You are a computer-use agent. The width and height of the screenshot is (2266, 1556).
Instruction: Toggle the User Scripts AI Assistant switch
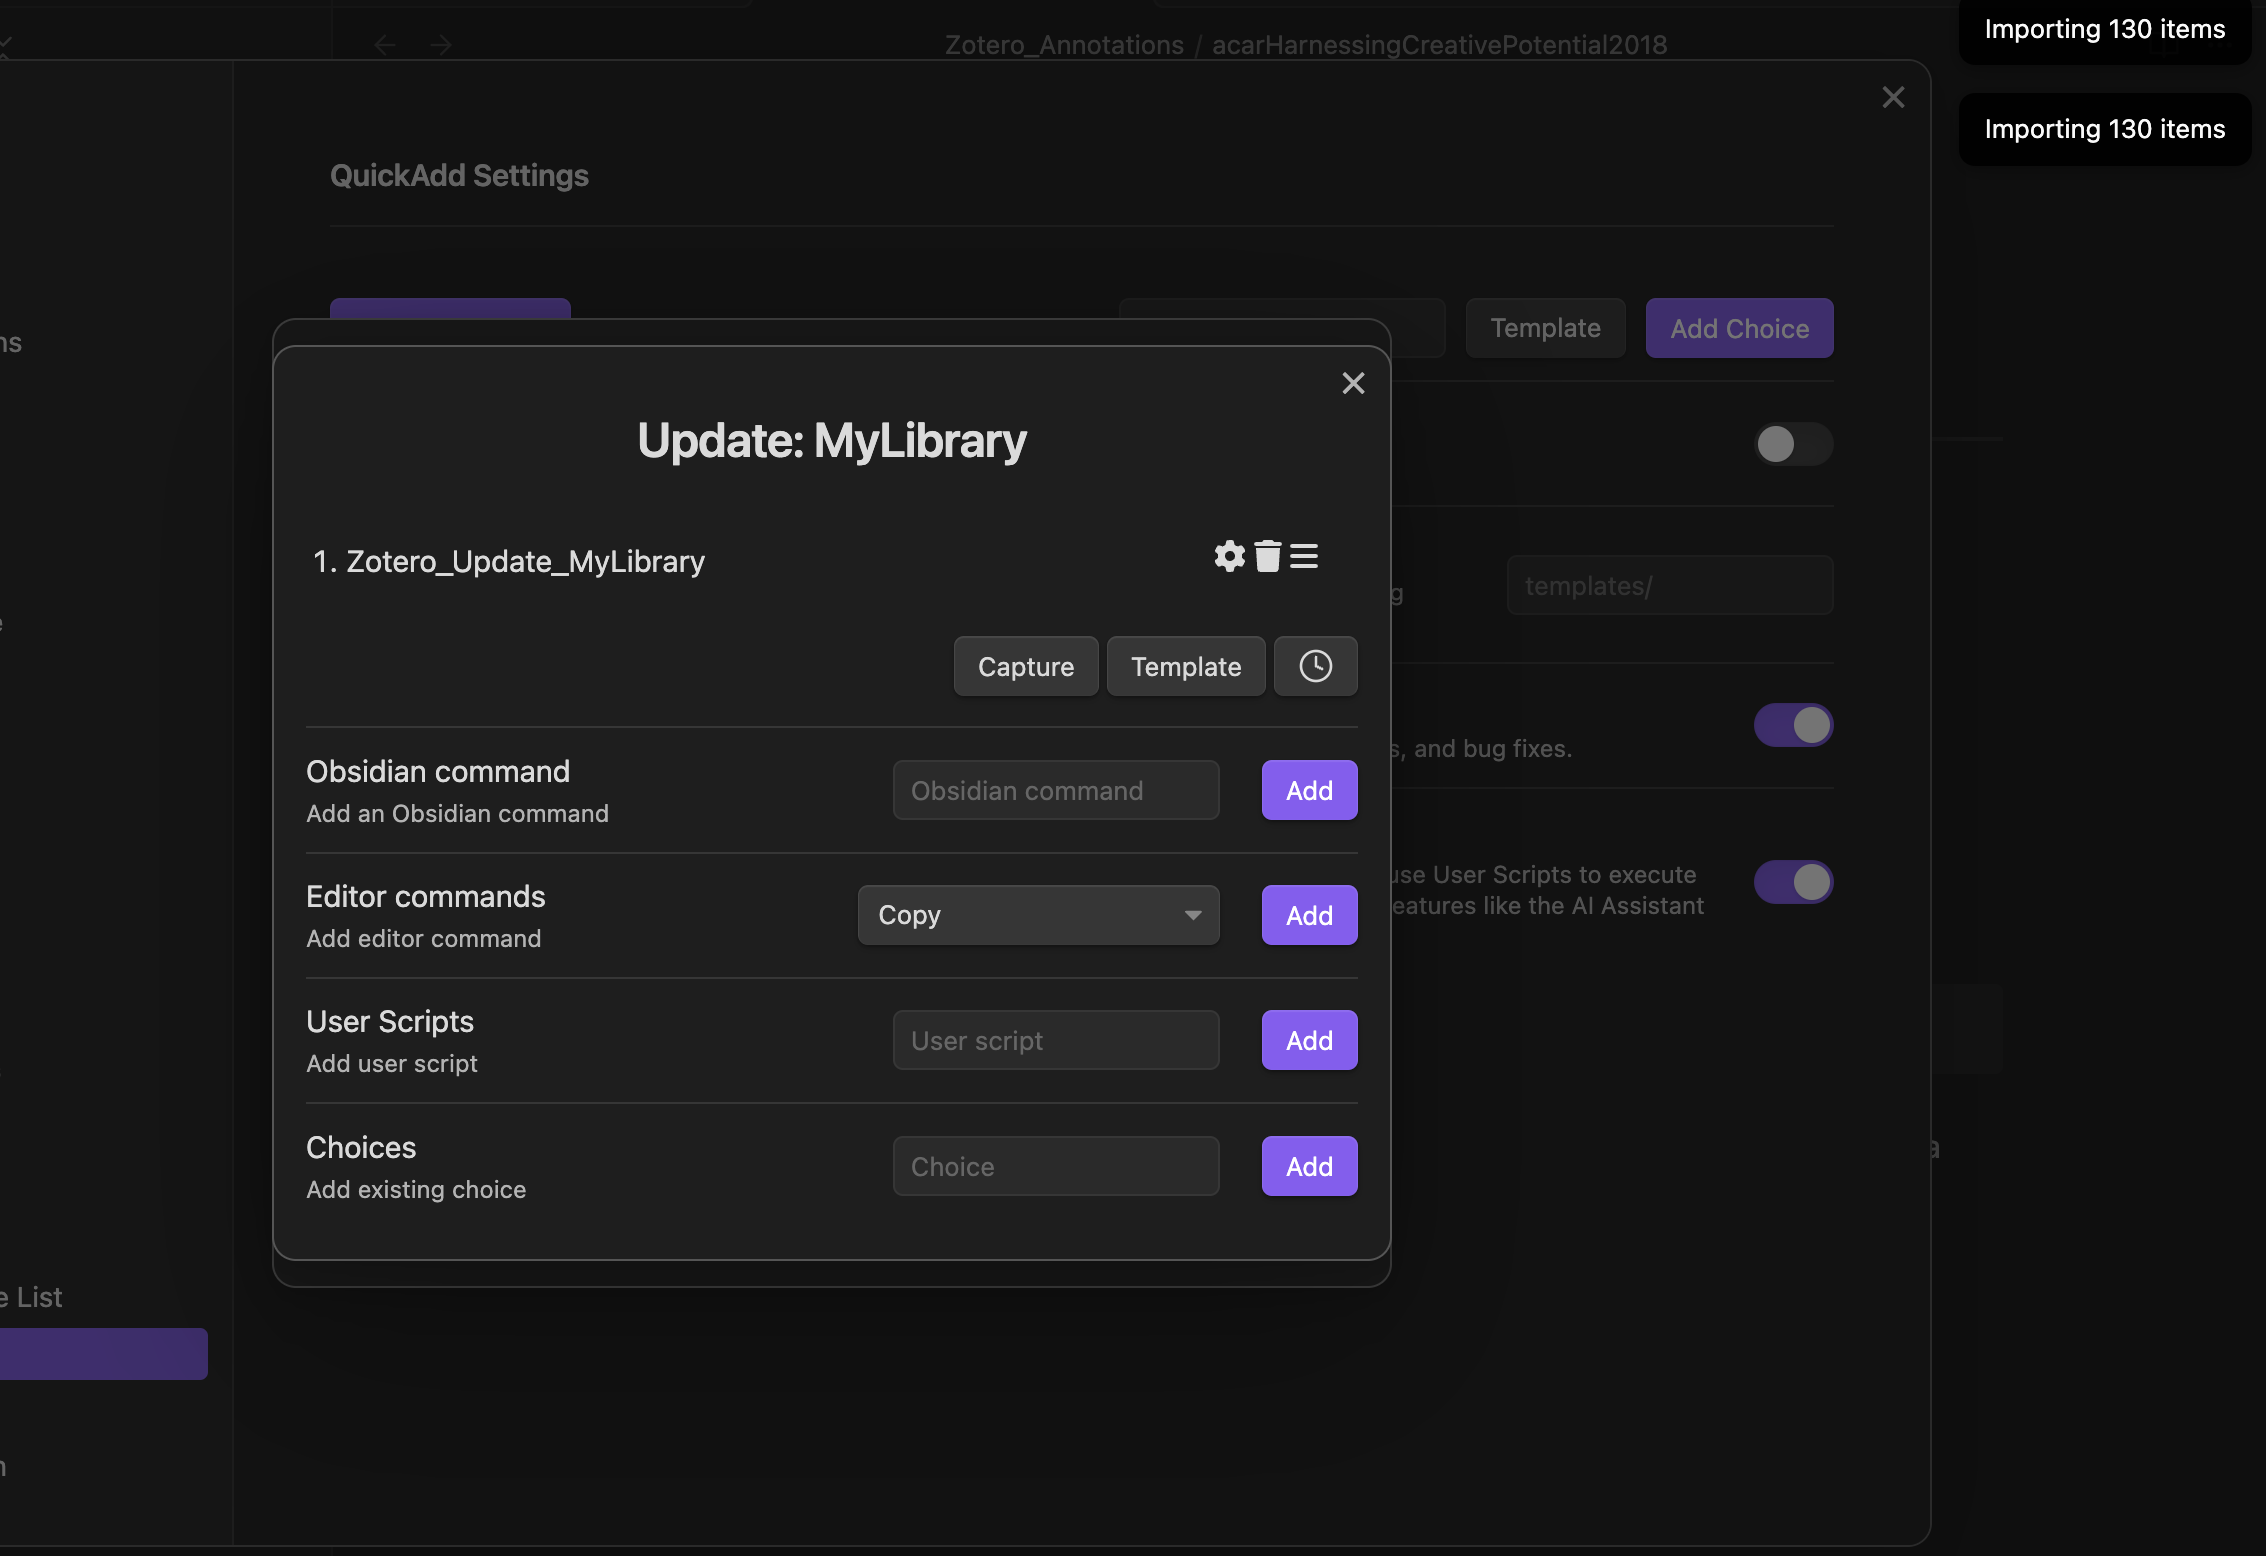(1794, 882)
